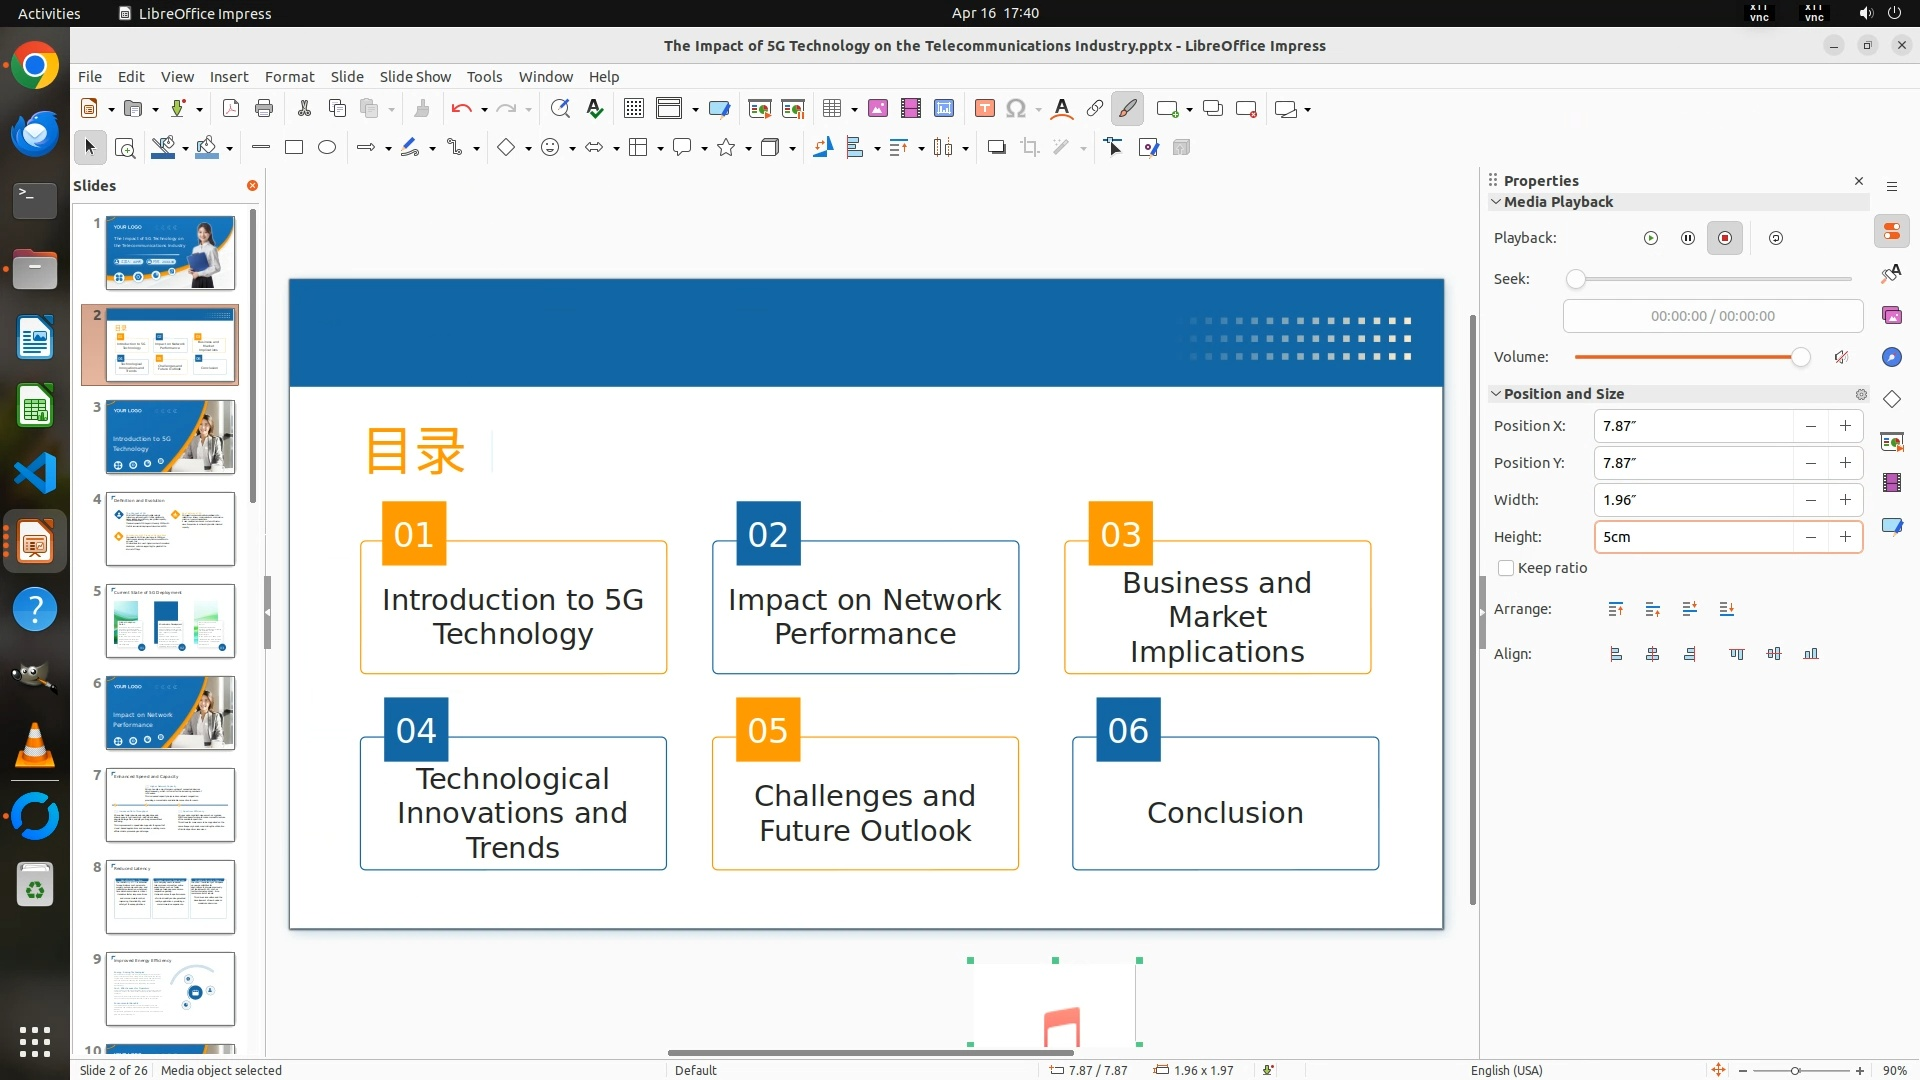Select the Rectangle drawing tool
The height and width of the screenshot is (1080, 1920).
tap(294, 147)
